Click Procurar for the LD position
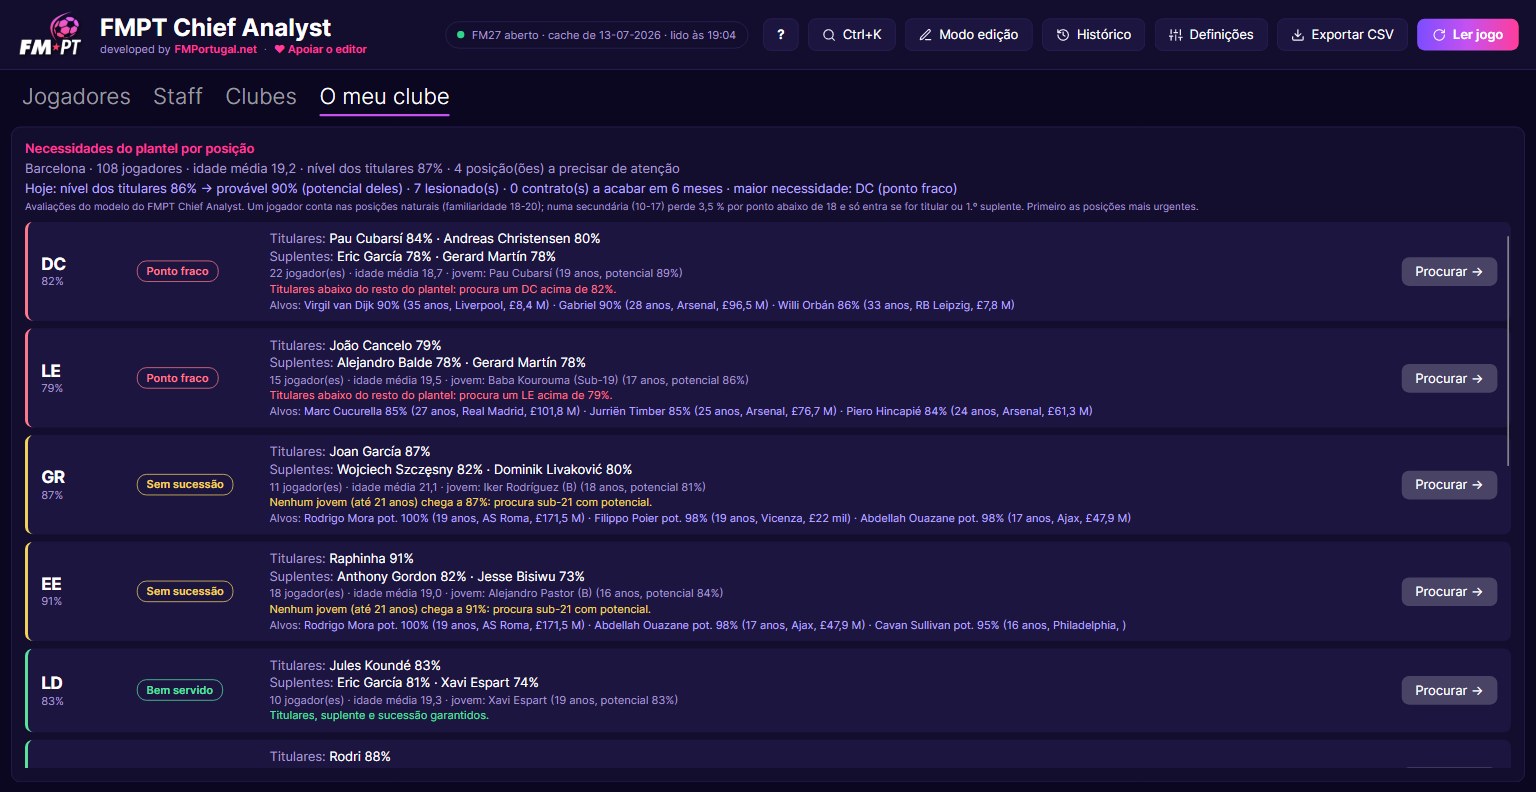The height and width of the screenshot is (792, 1536). [1449, 690]
